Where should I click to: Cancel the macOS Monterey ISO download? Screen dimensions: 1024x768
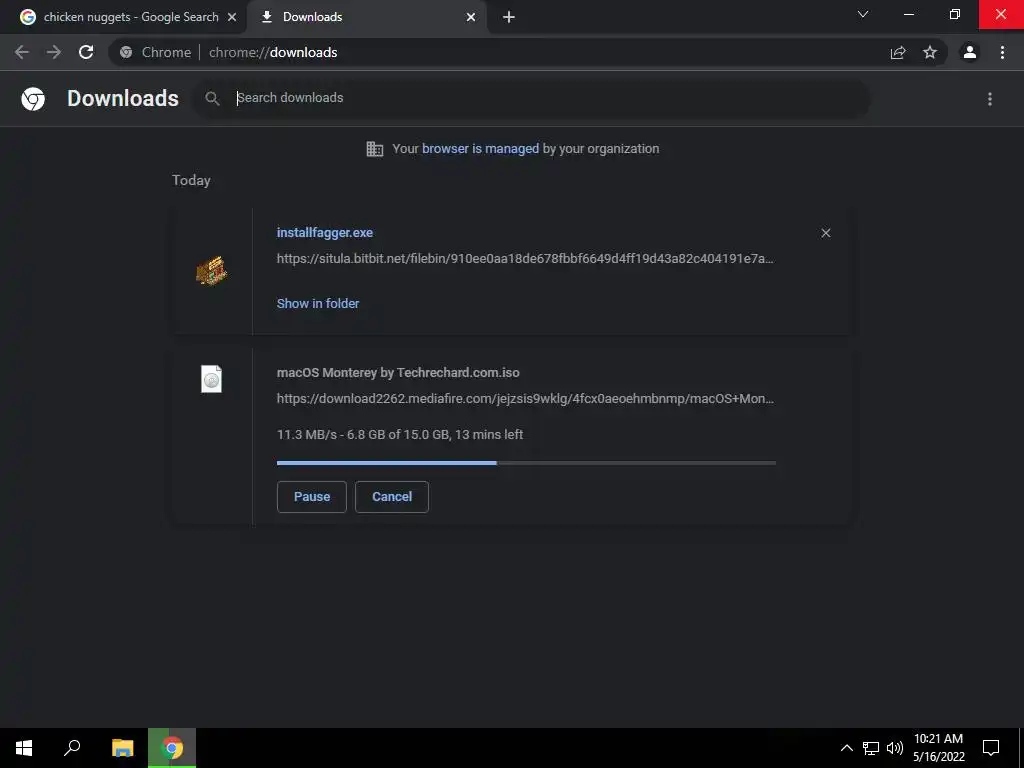pyautogui.click(x=392, y=497)
